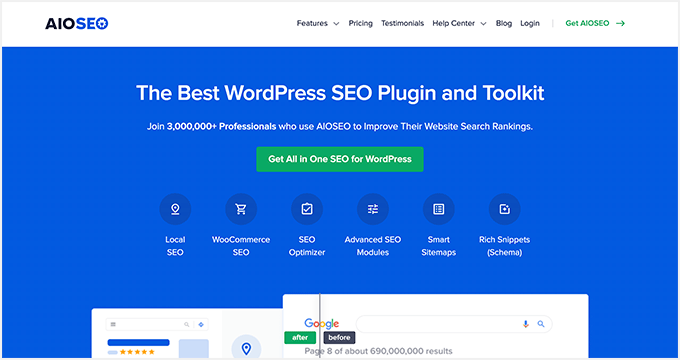
Task: Click the AIOSEO logo
Action: click(x=77, y=23)
